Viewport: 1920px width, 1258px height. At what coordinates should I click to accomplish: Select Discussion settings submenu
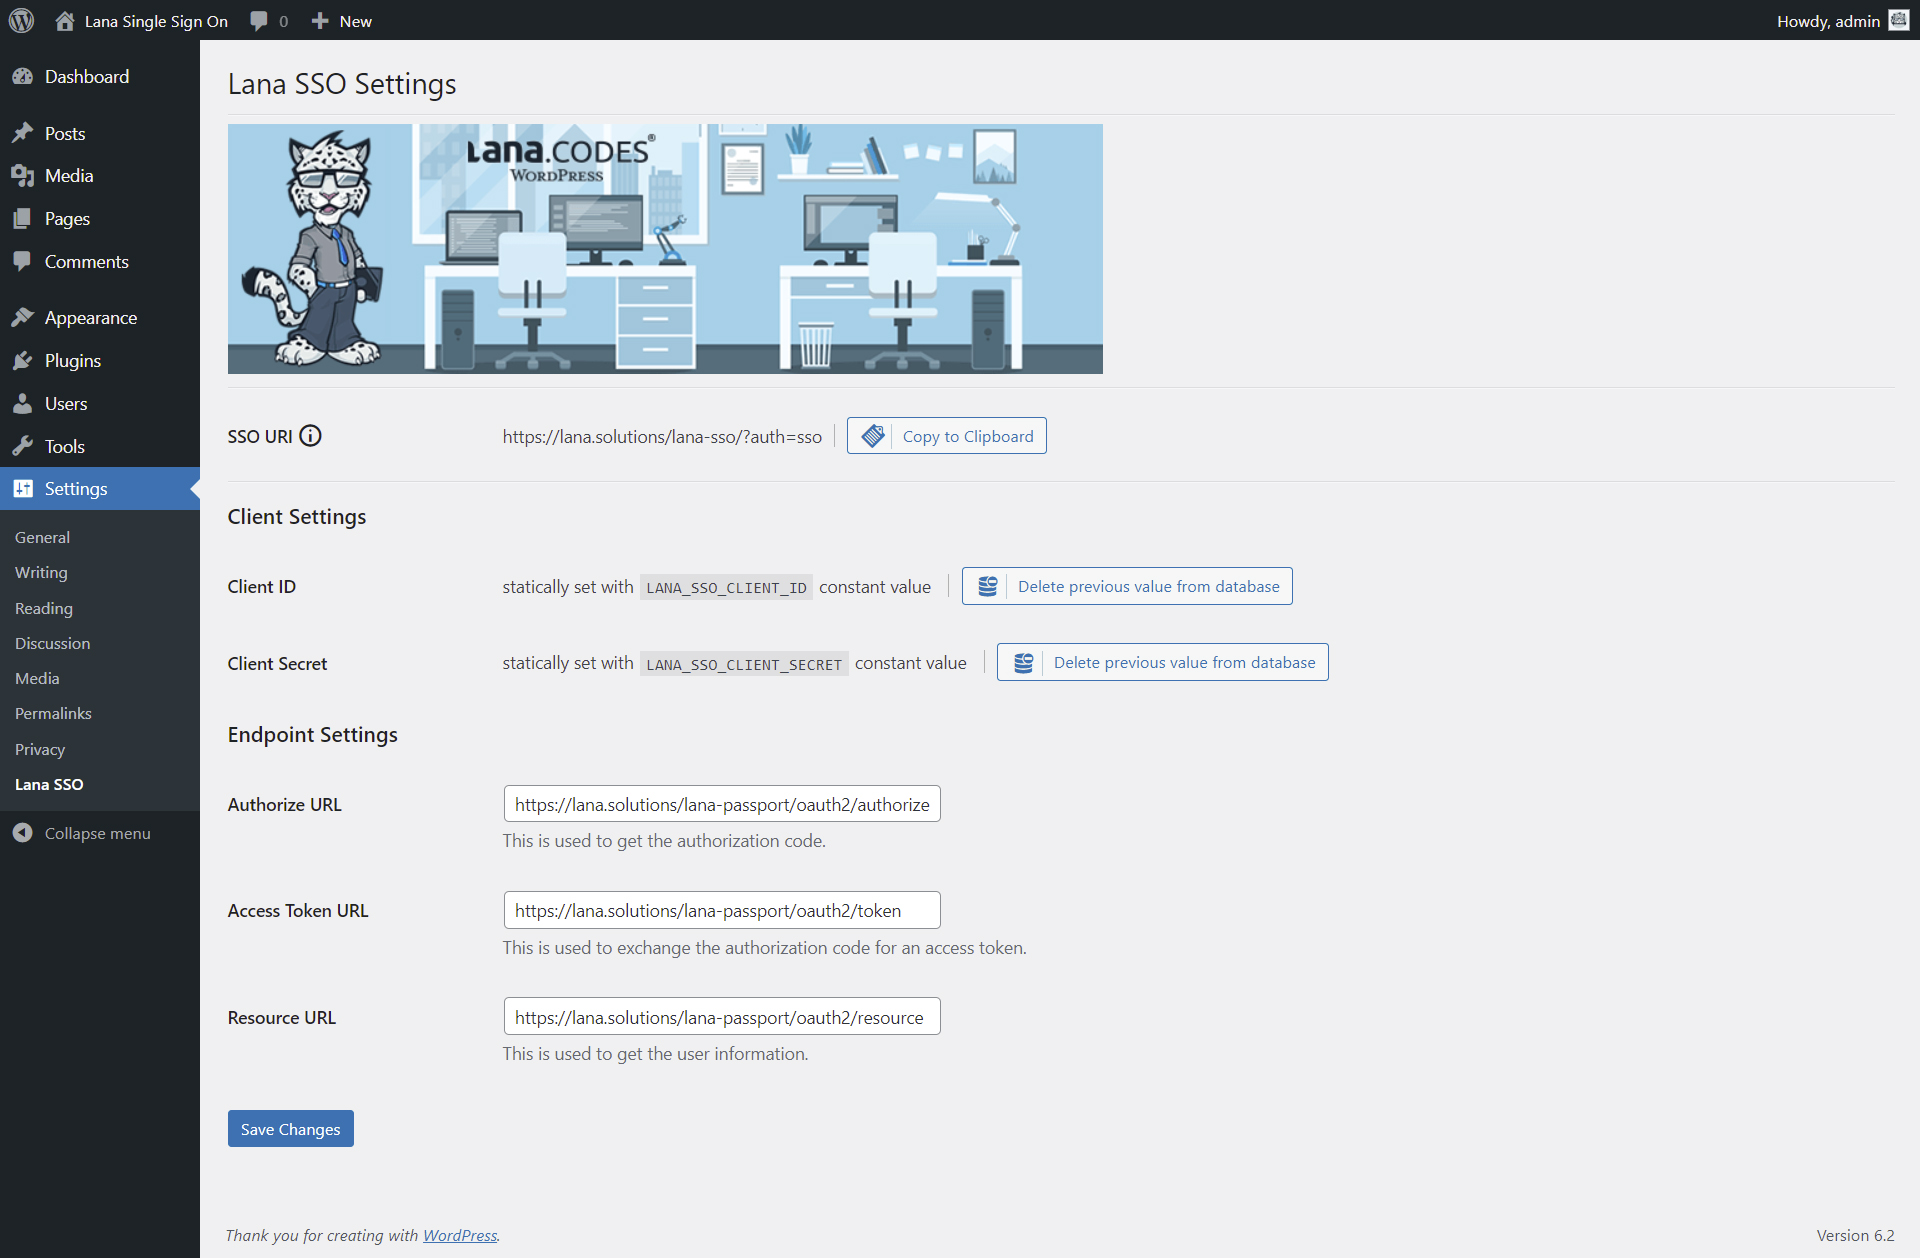pos(52,643)
